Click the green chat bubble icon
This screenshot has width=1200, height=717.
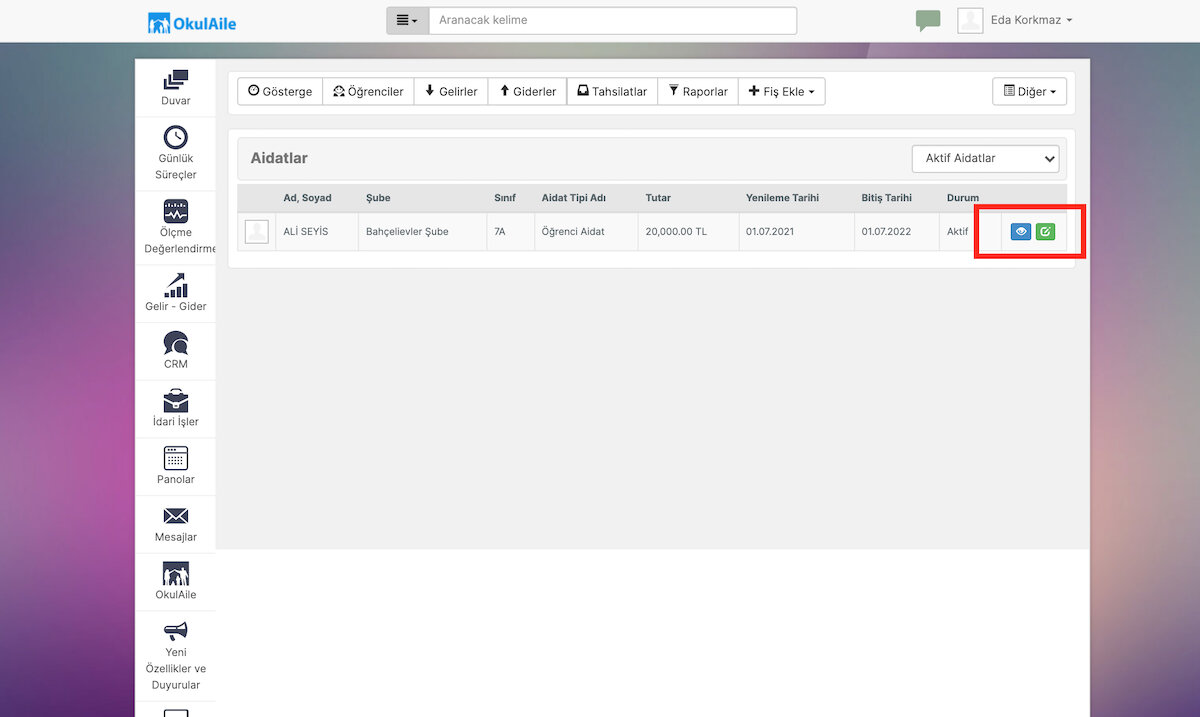[x=928, y=21]
